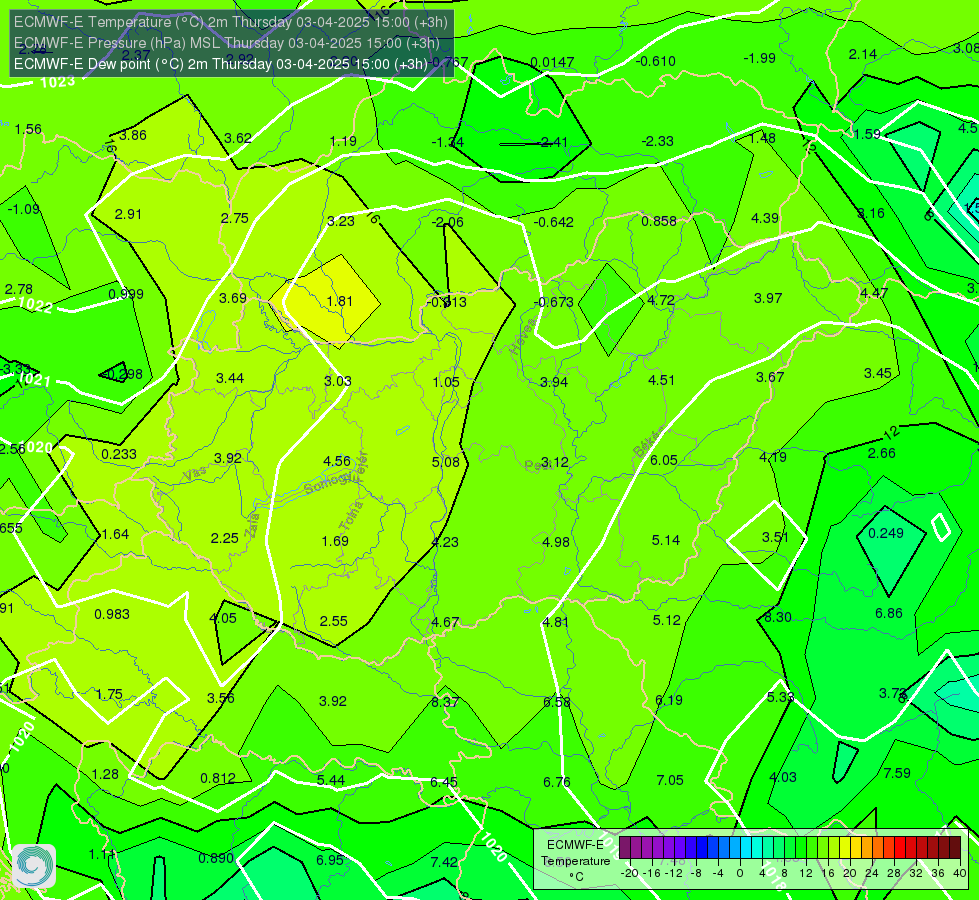
Task: Click the dew point value 2.55
Action: tap(333, 621)
